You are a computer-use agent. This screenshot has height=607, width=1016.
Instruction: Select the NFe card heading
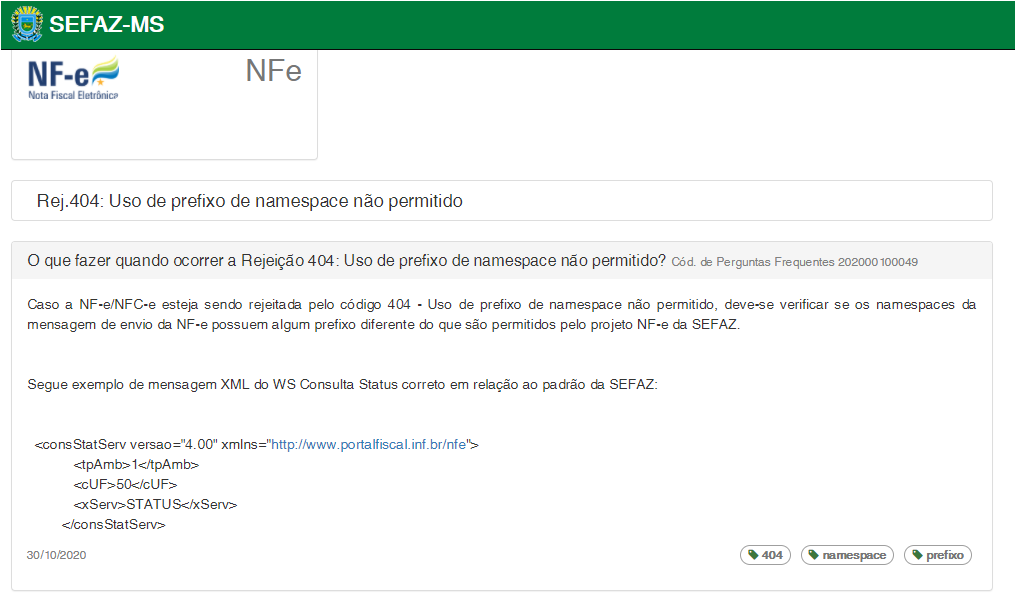click(x=273, y=71)
